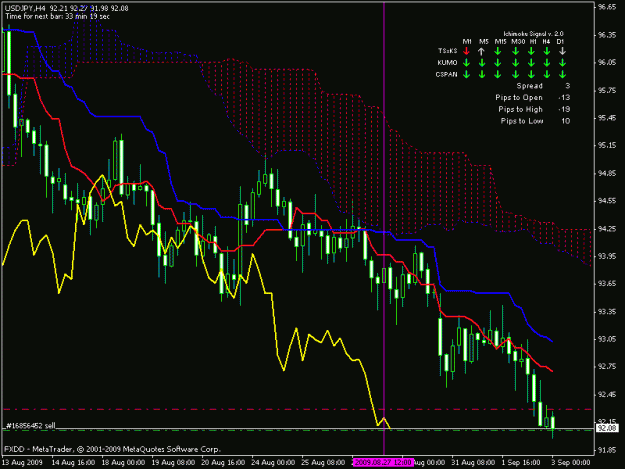Click the KUMO signal arrow under M30
The width and height of the screenshot is (625, 469).
516,63
